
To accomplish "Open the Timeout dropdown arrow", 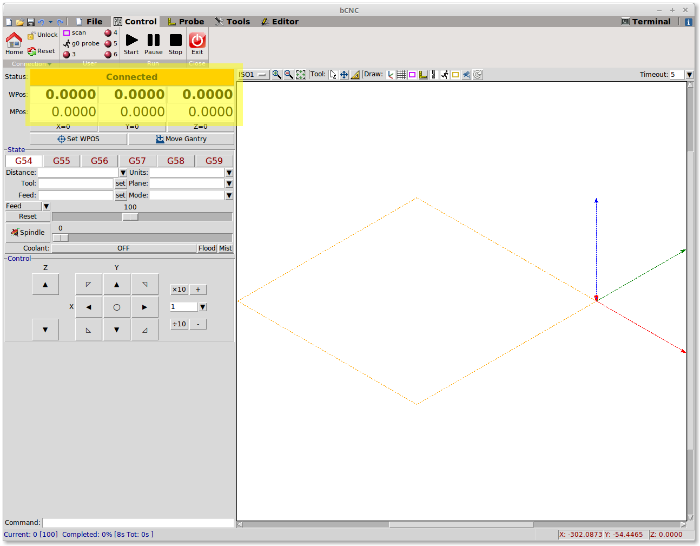I will tap(689, 75).
